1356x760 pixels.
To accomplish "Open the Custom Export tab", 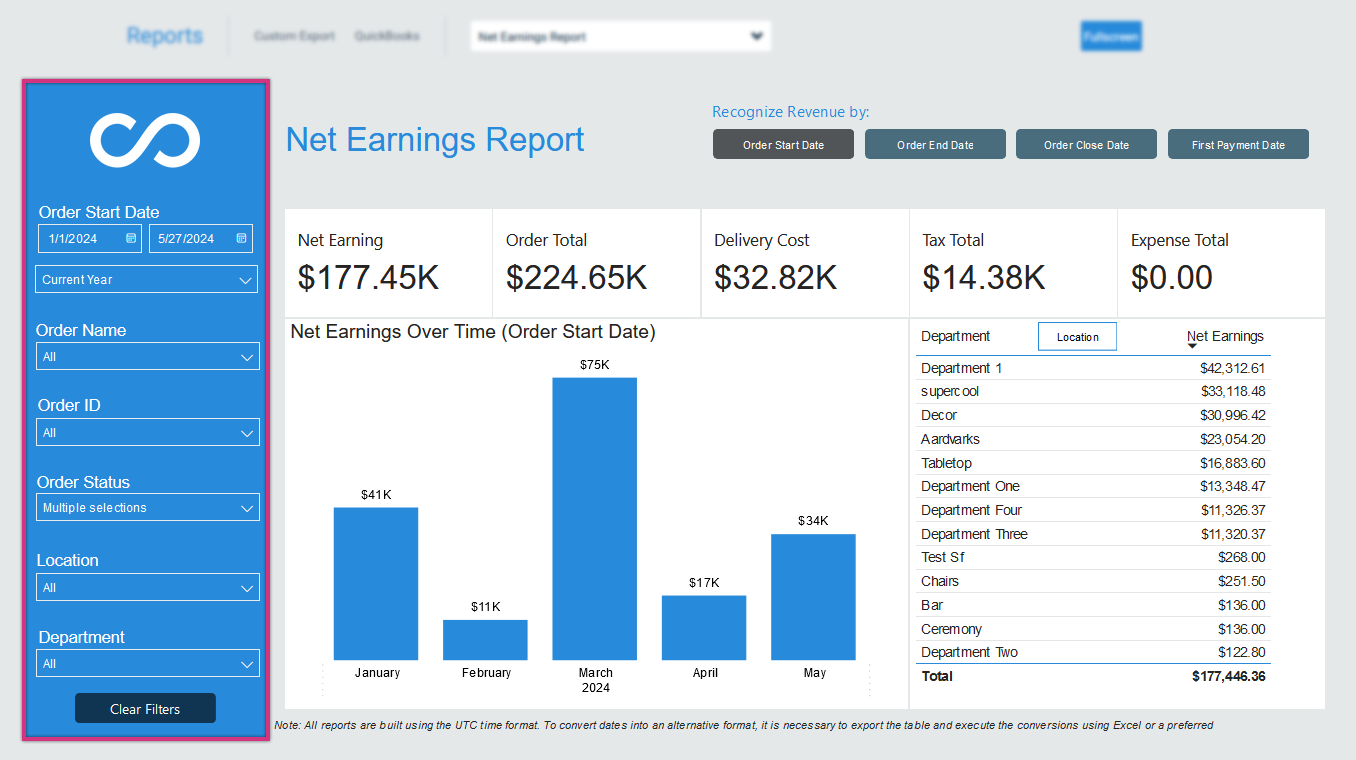I will click(294, 36).
